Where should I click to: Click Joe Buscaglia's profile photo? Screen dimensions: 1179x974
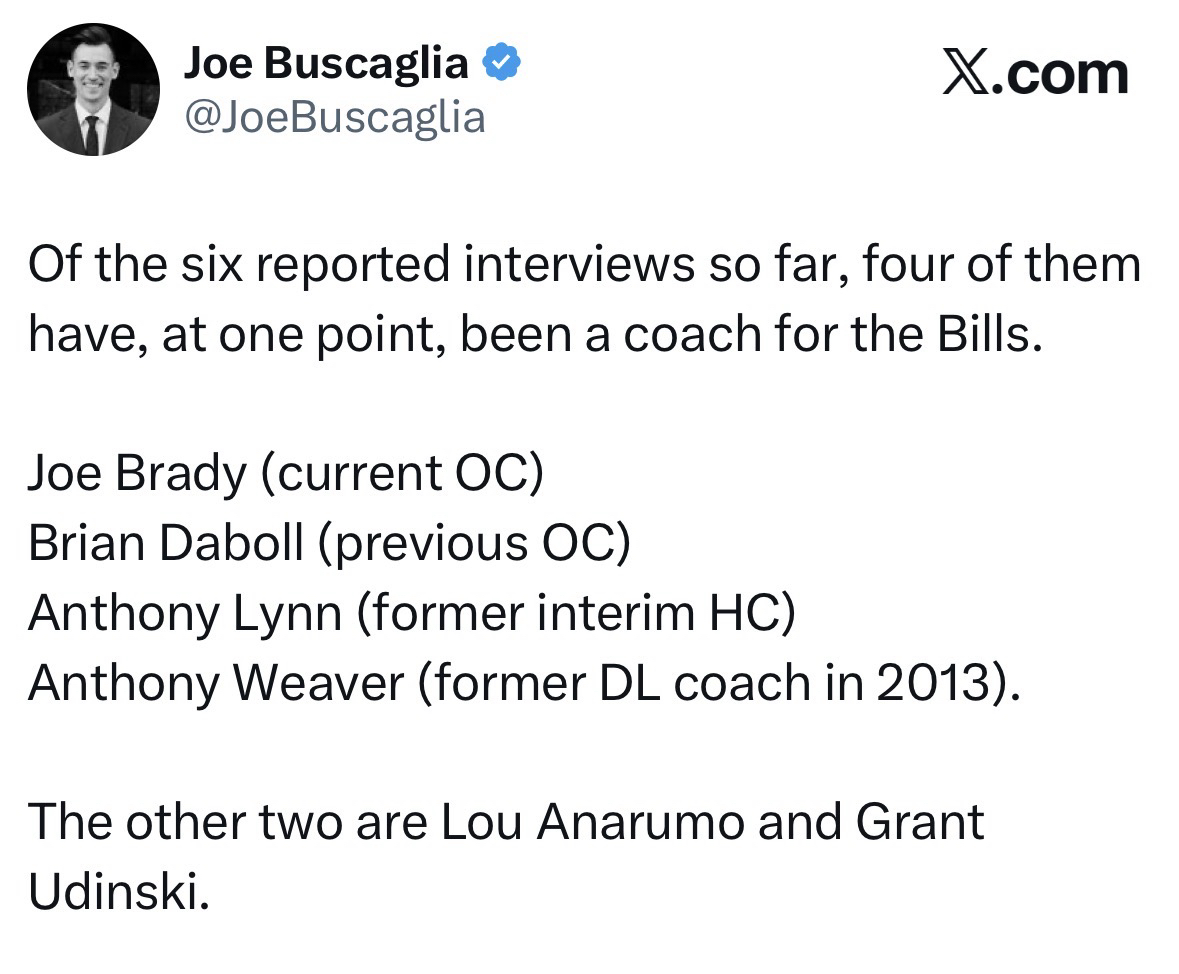[93, 89]
